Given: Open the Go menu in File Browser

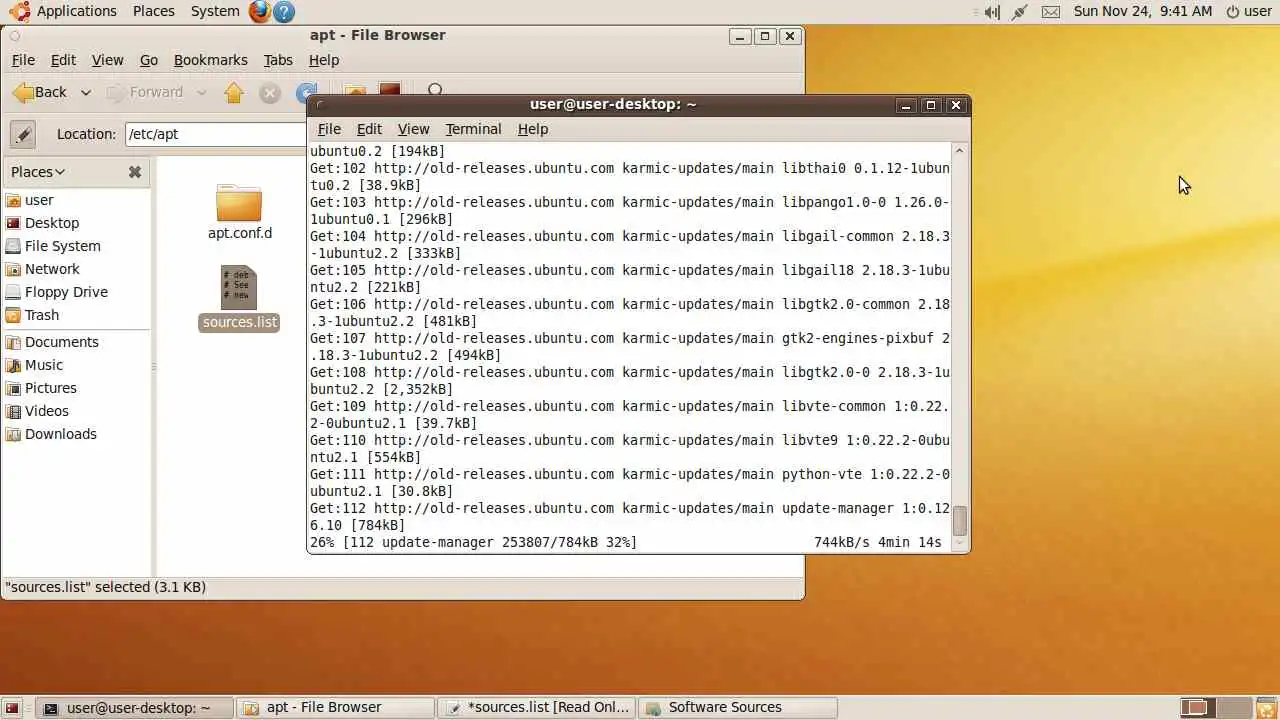Looking at the screenshot, I should coord(149,60).
